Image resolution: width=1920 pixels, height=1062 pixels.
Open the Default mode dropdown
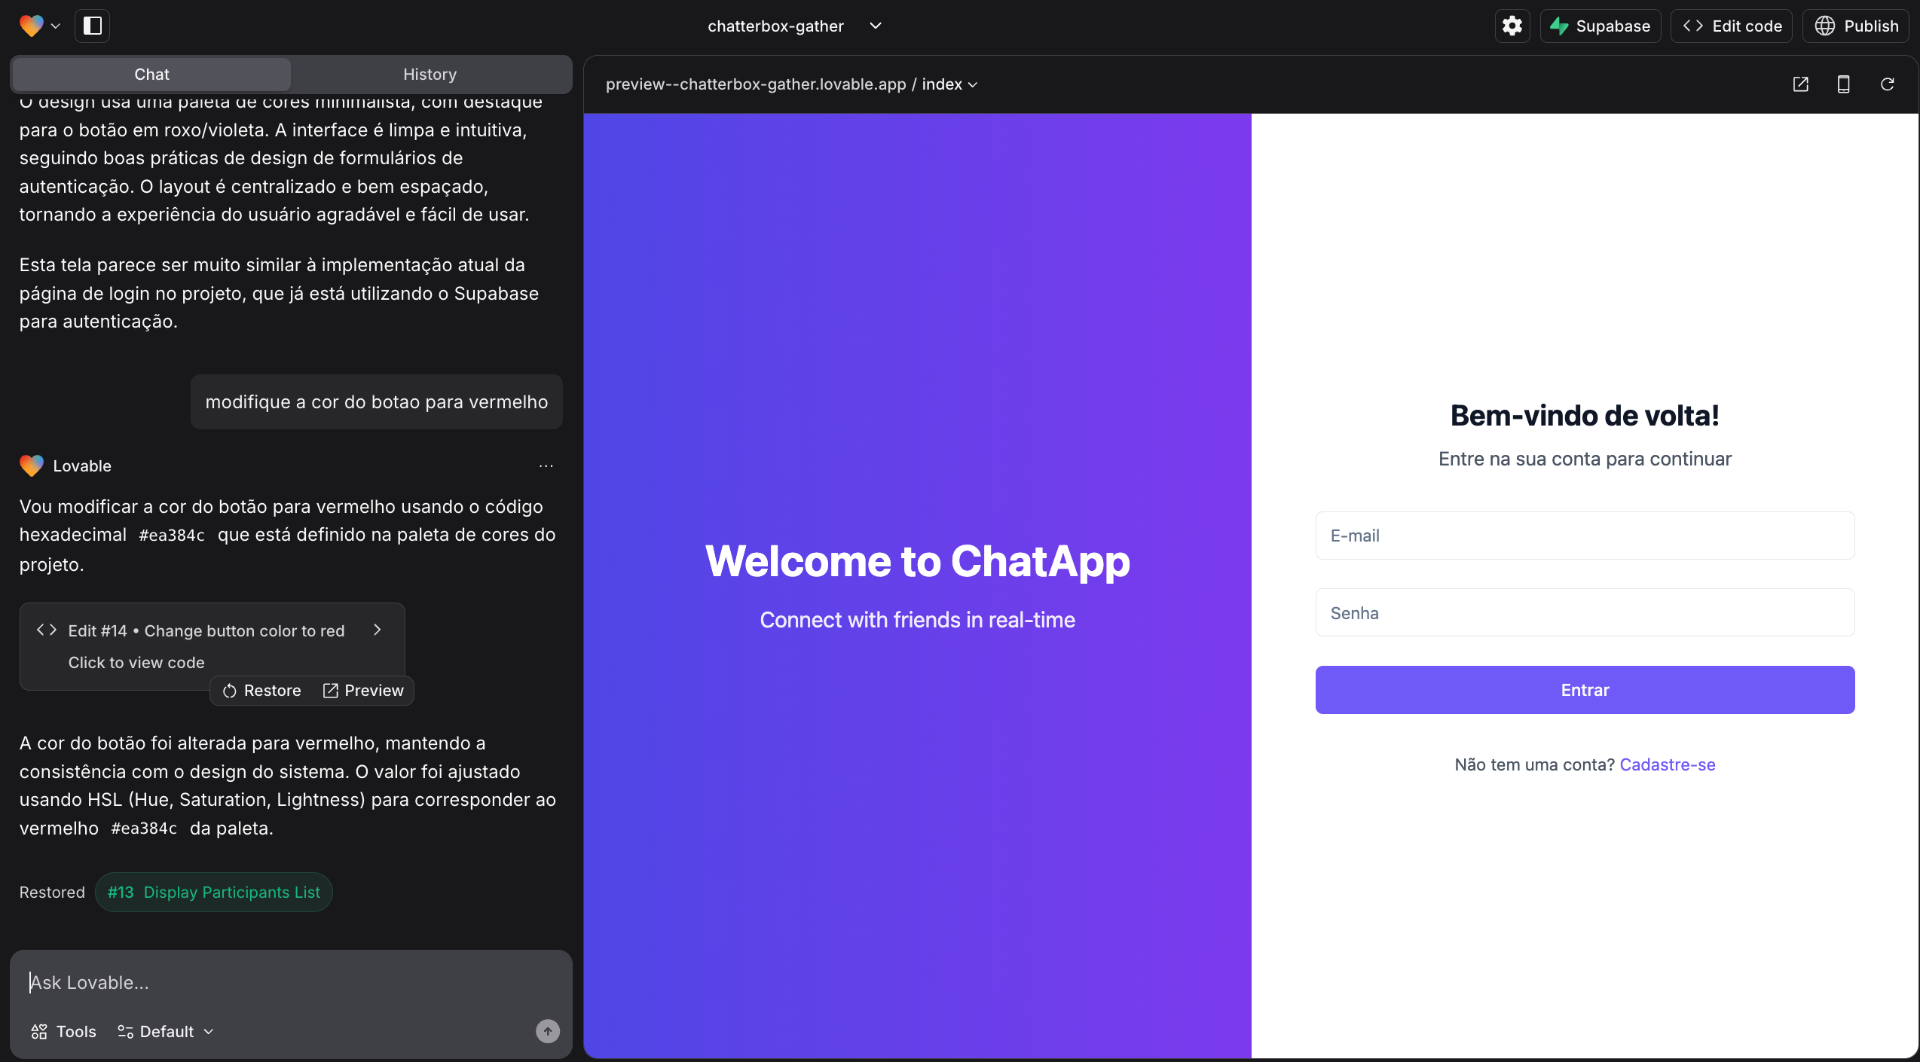pyautogui.click(x=166, y=1031)
